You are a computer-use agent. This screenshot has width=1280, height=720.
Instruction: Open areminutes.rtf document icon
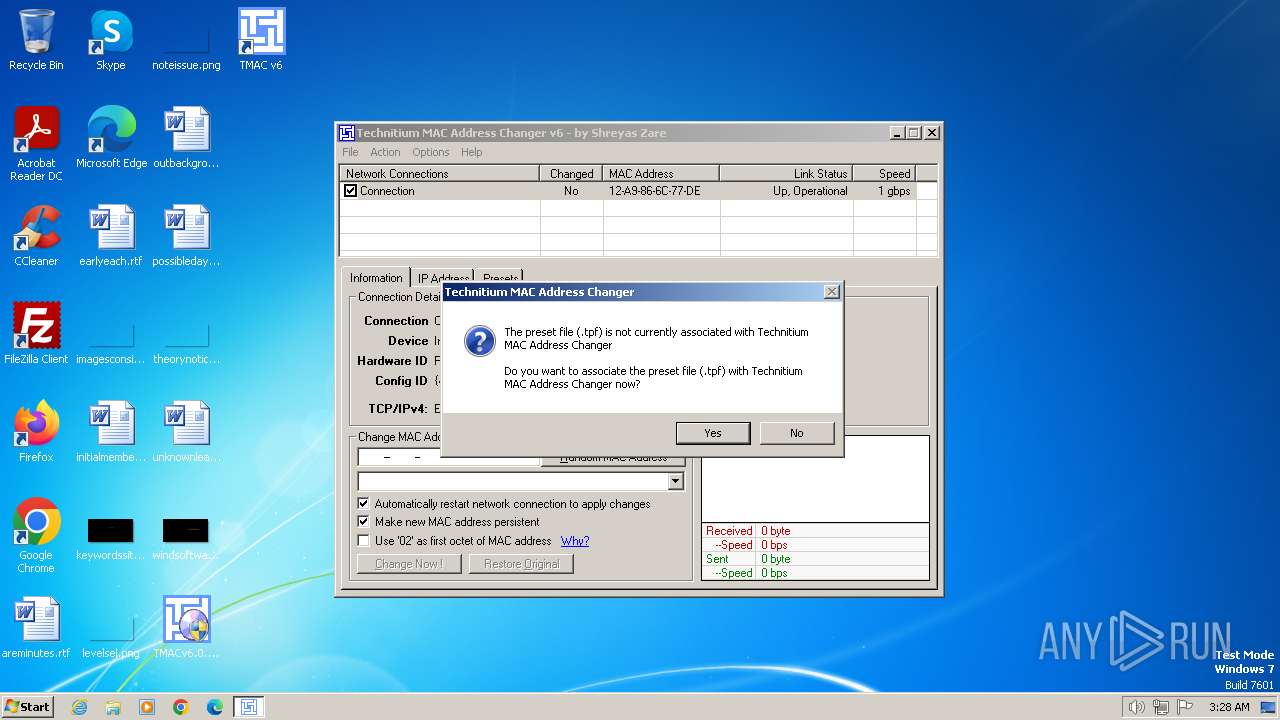(36, 628)
